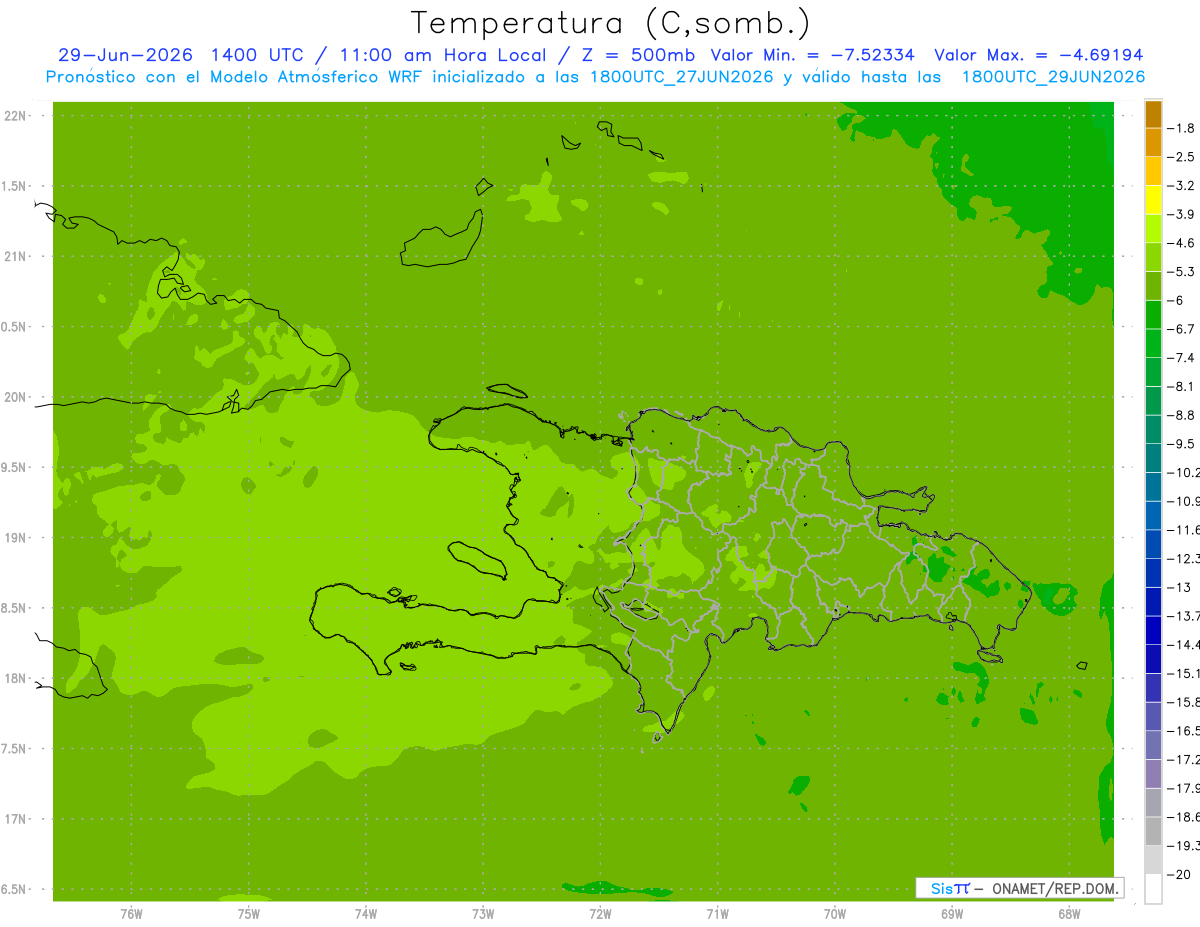Click the '-14.4' colorbar value label
The width and height of the screenshot is (1200, 927).
tap(1184, 644)
